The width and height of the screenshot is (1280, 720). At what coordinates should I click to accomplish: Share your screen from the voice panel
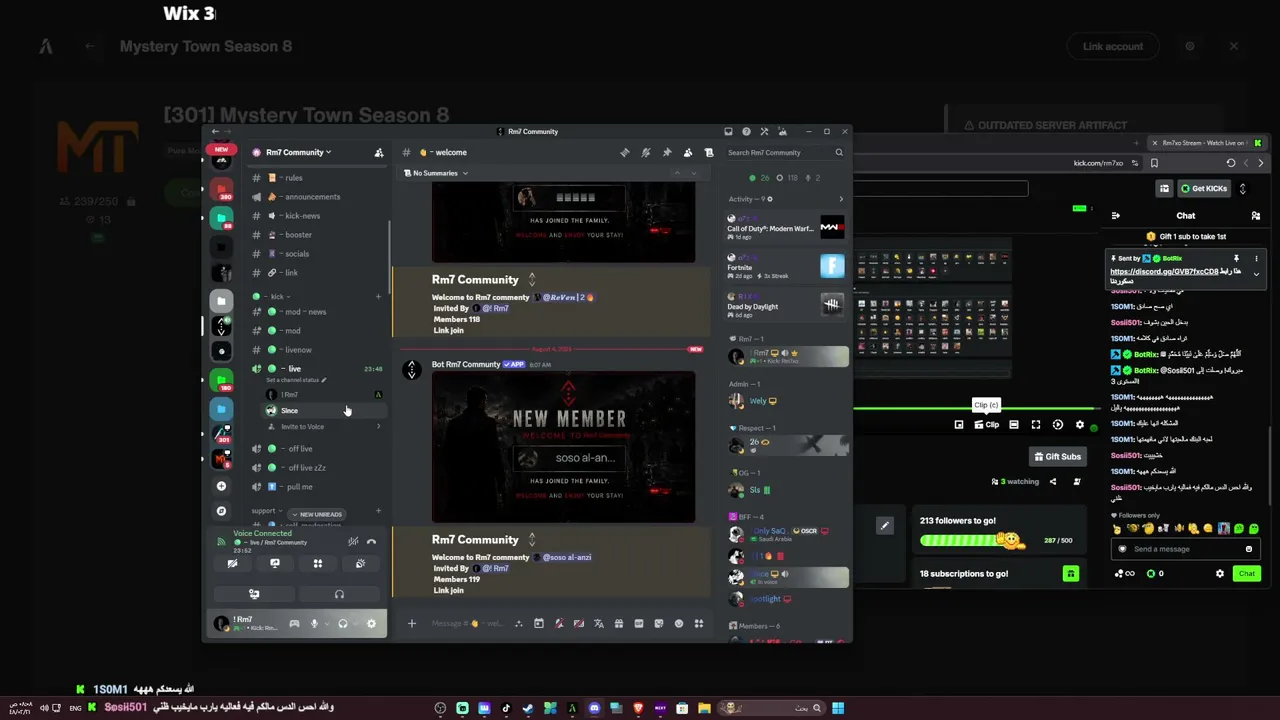tap(275, 564)
